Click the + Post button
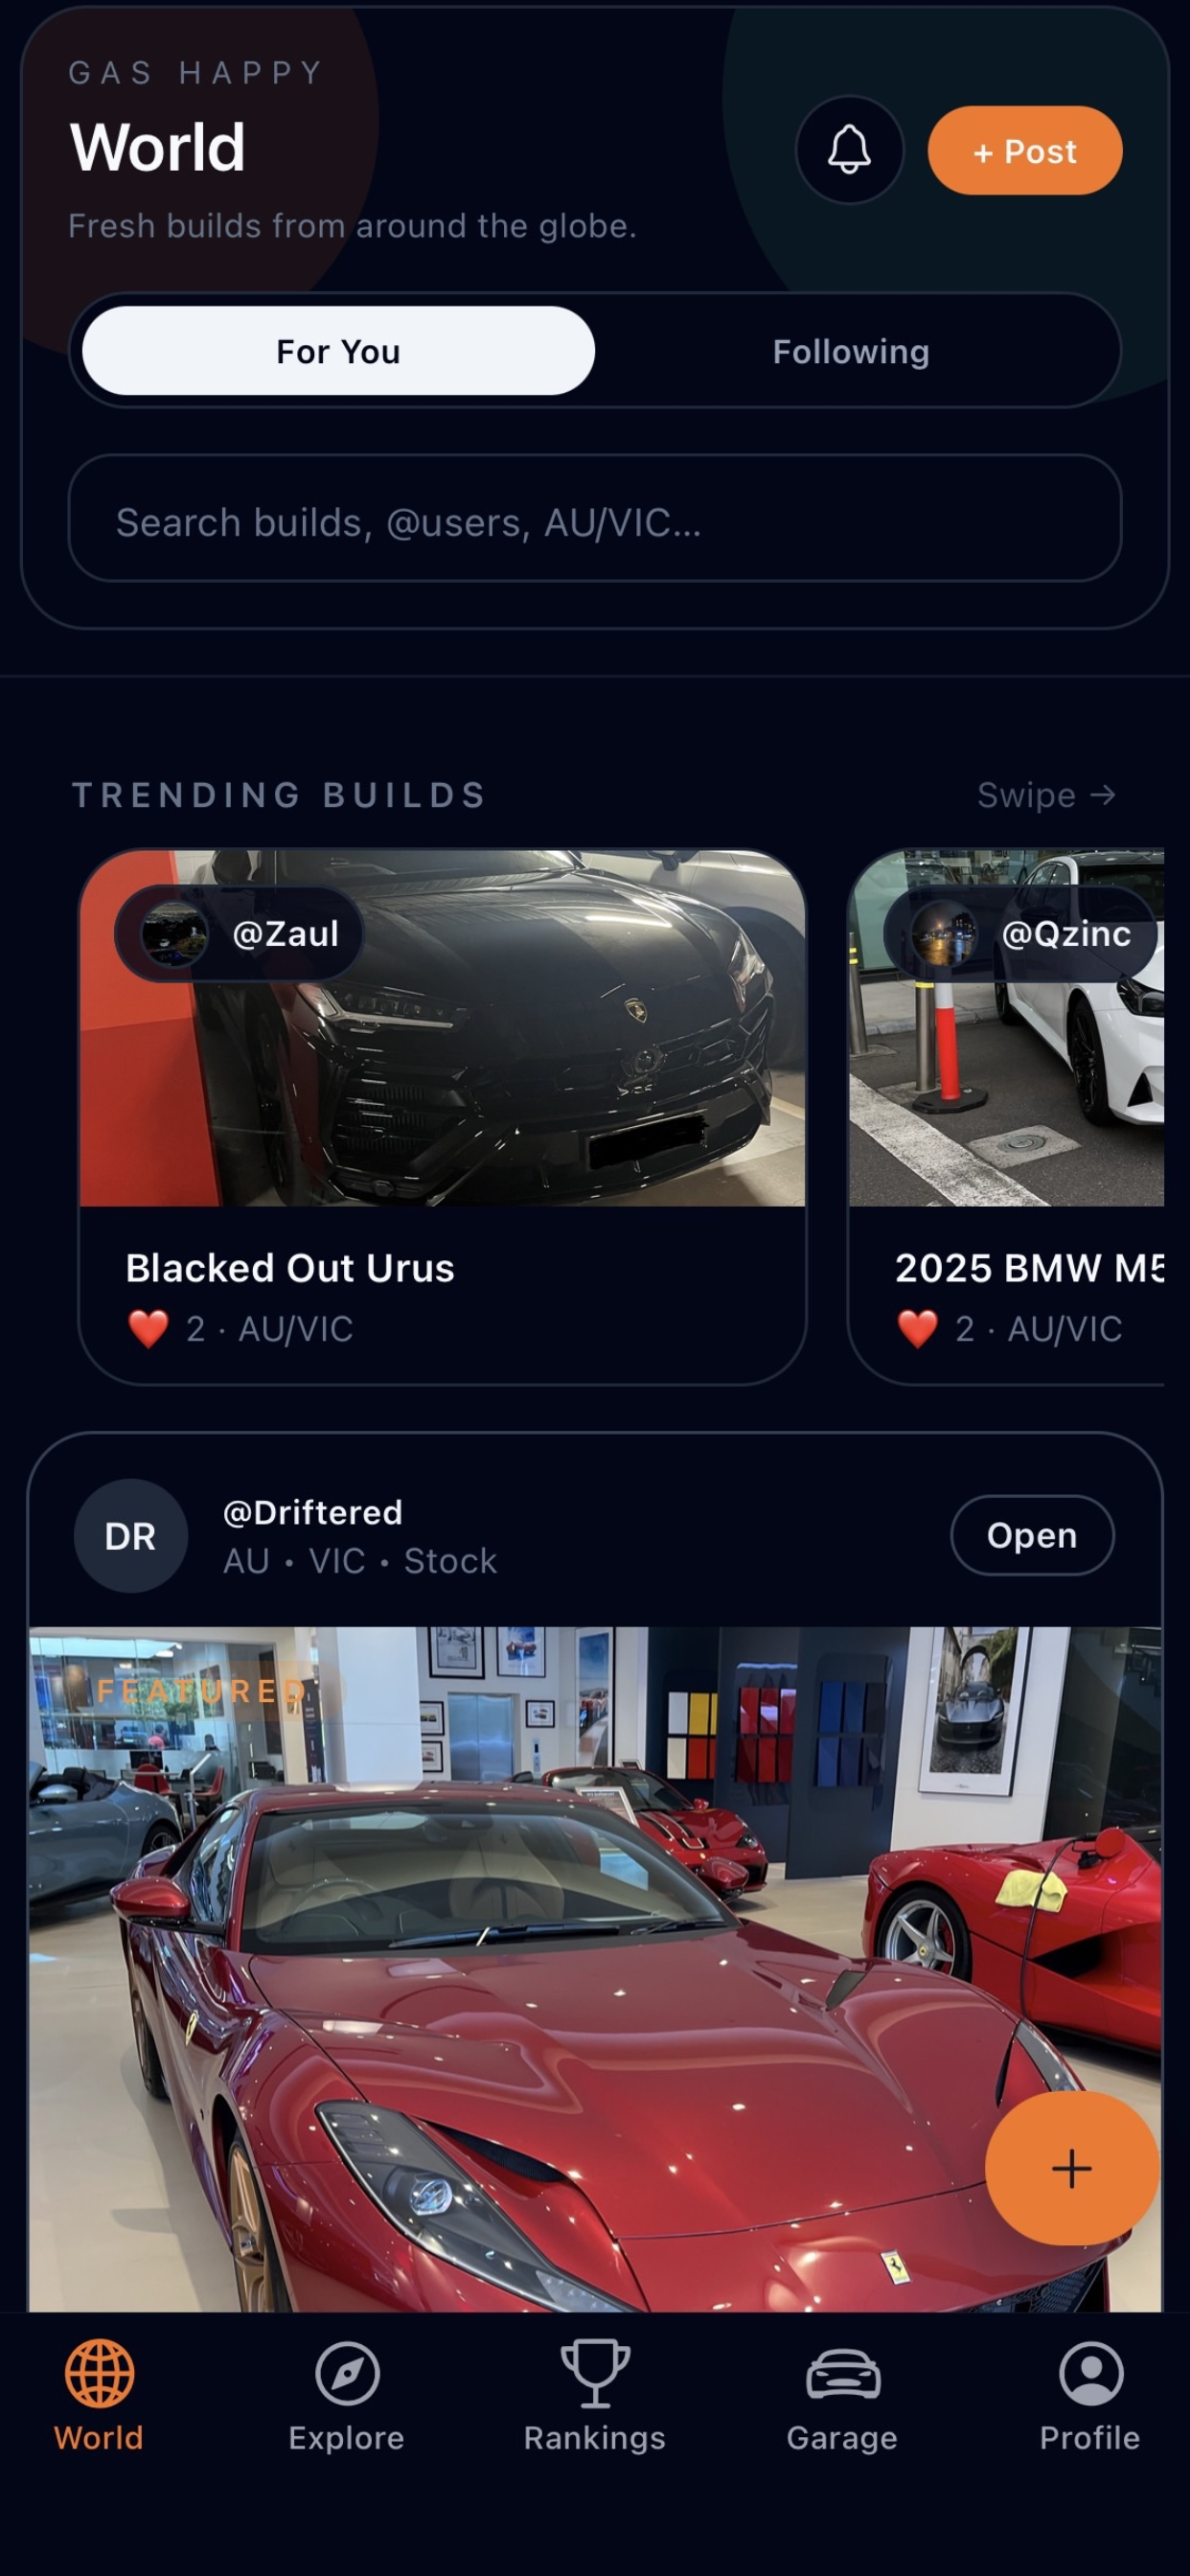This screenshot has height=2576, width=1190. click(x=1025, y=150)
